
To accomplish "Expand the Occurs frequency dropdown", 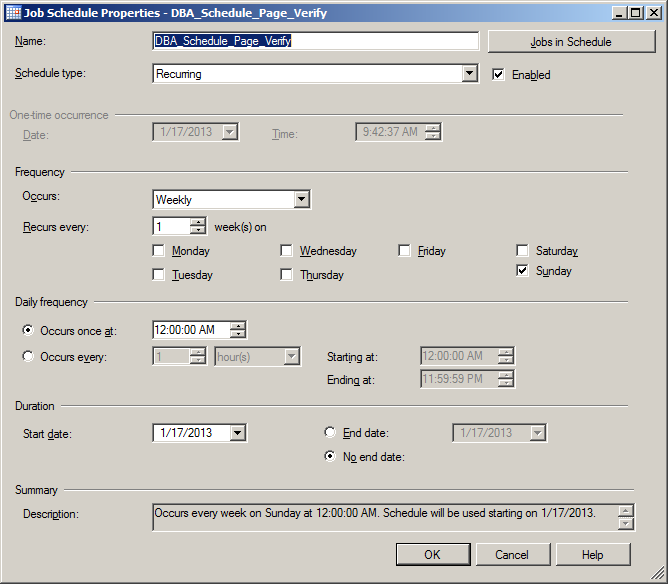I will coord(302,200).
